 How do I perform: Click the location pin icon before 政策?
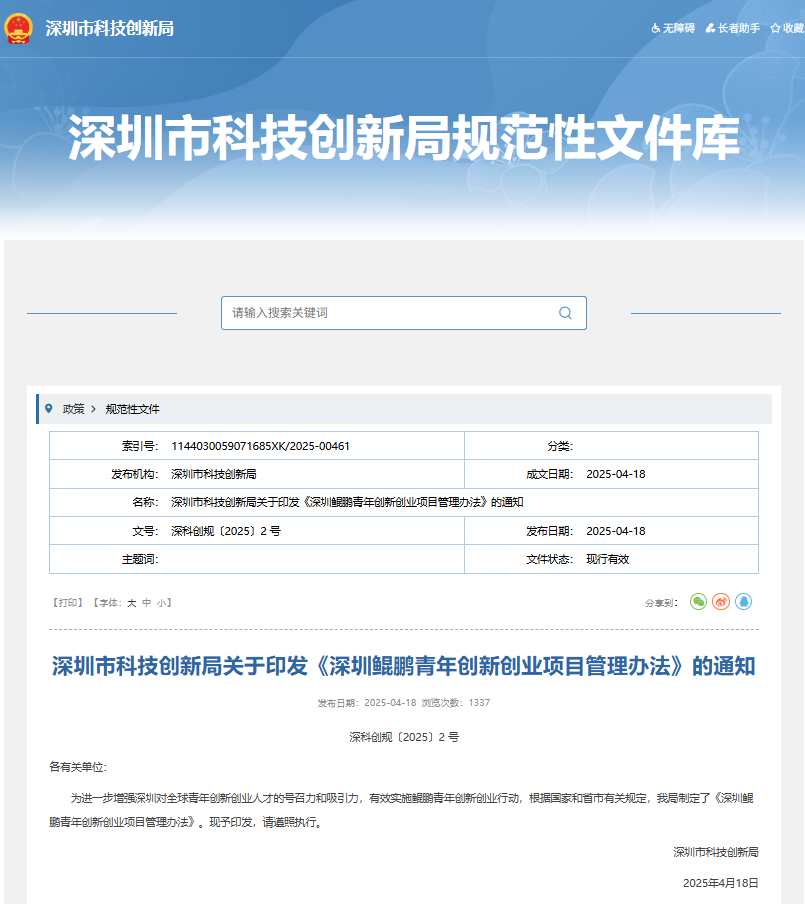point(49,409)
